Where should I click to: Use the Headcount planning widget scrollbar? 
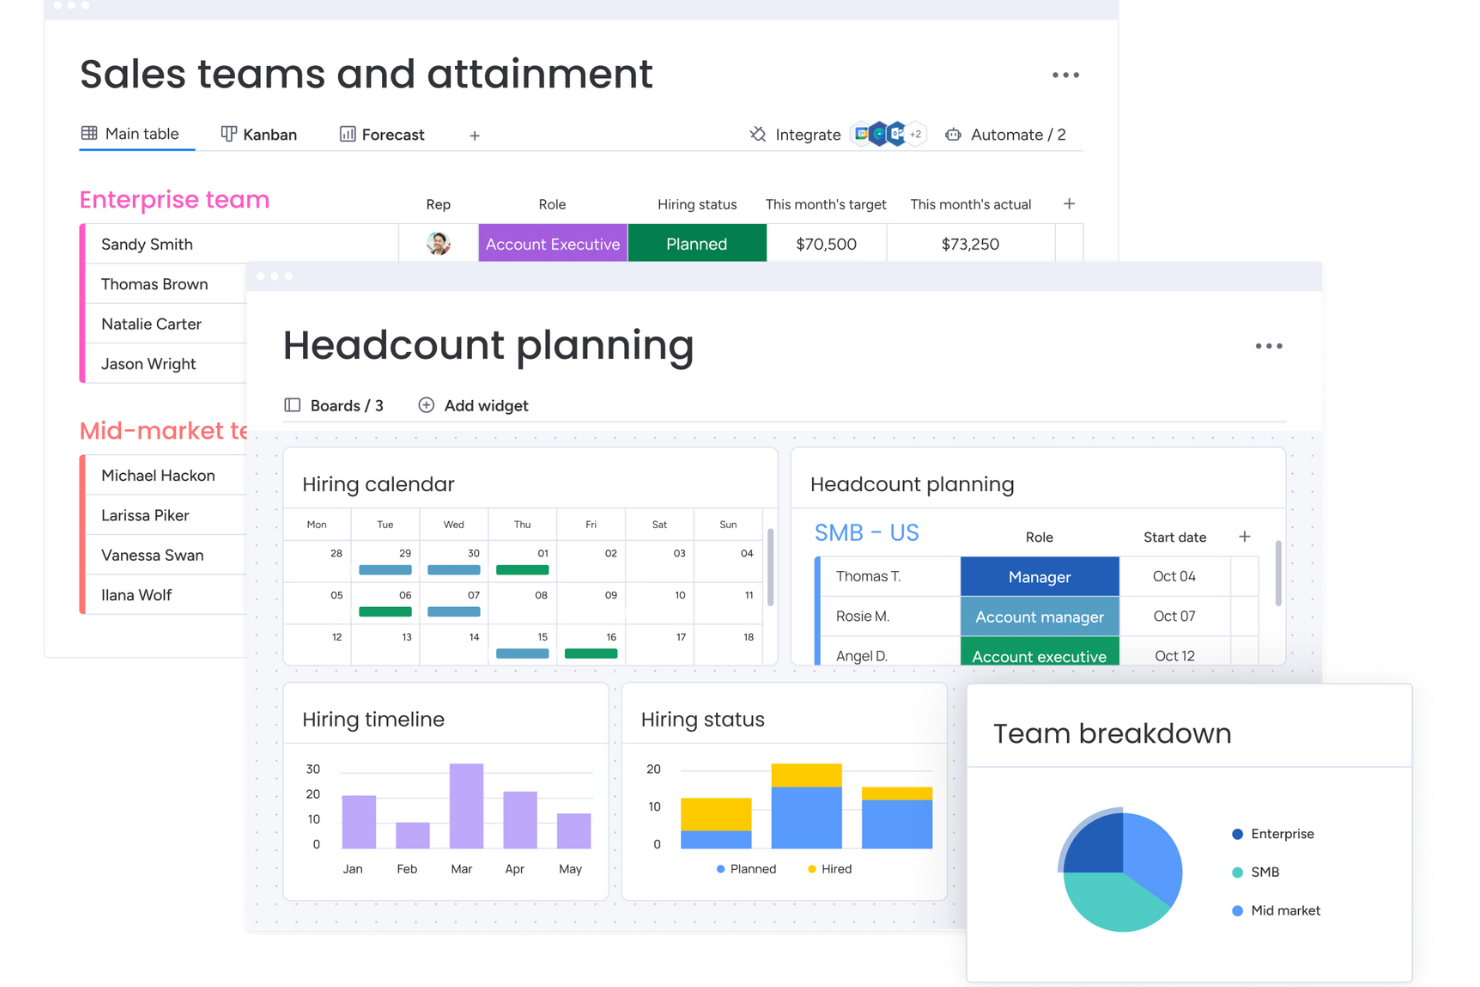[x=1278, y=573]
